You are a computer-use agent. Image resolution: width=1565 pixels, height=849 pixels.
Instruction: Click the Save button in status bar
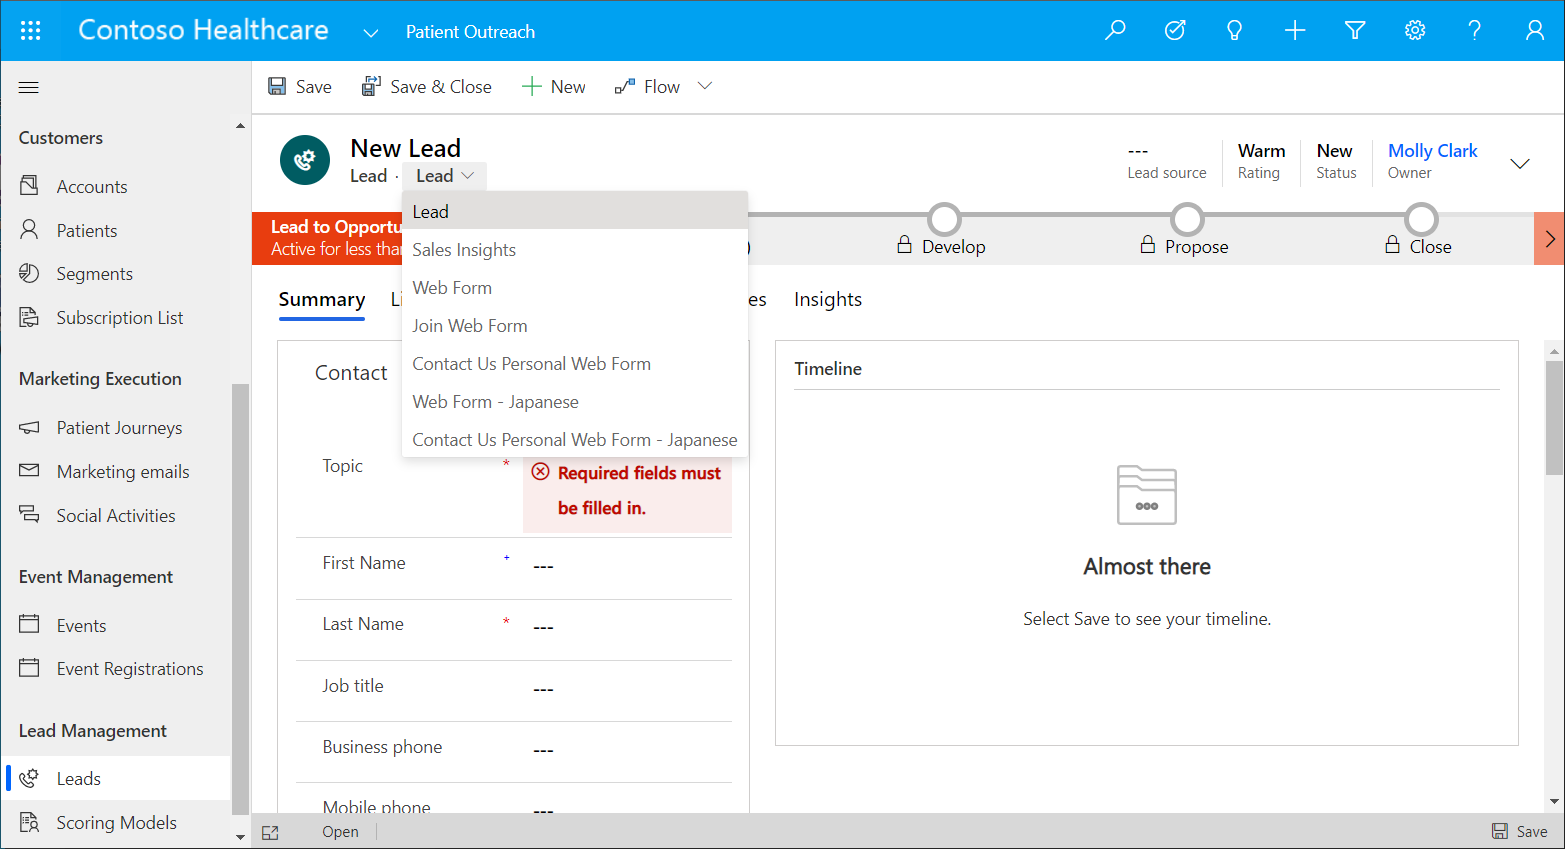(1520, 831)
